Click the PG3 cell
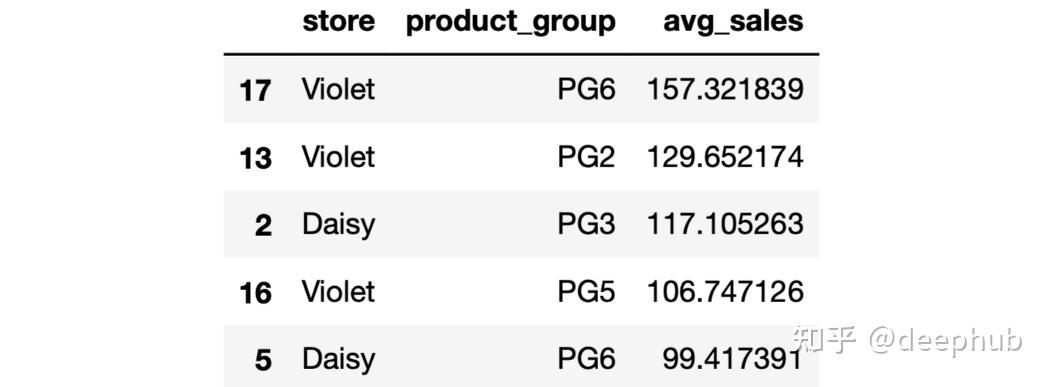 [586, 224]
